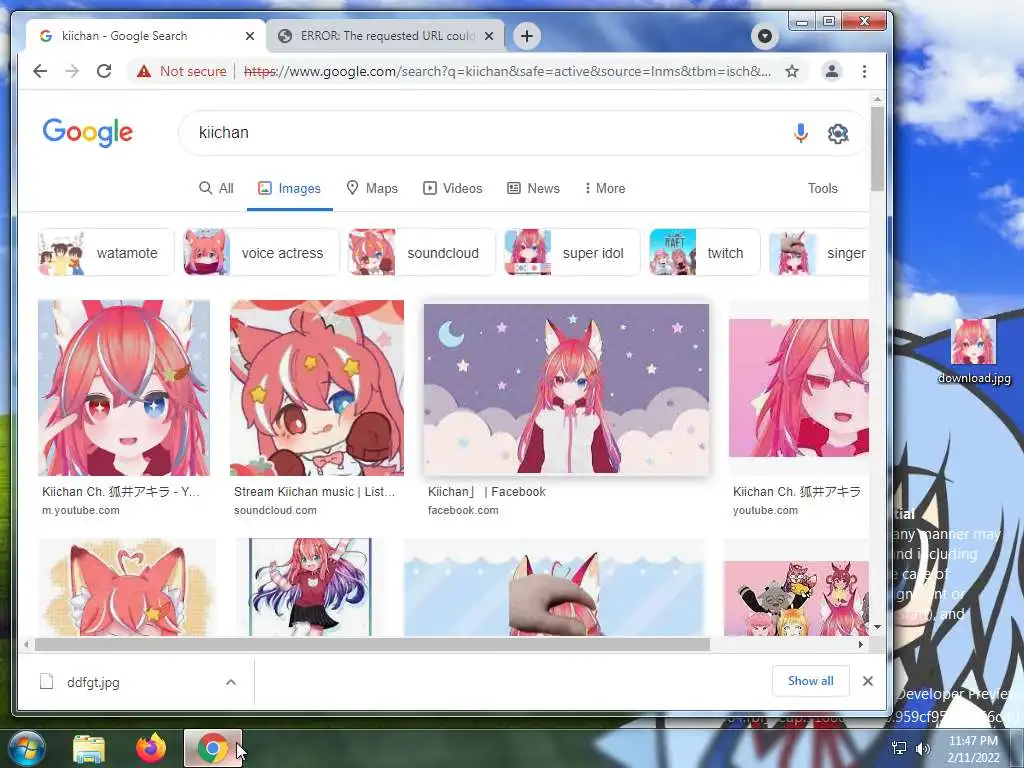Image resolution: width=1024 pixels, height=768 pixels.
Task: Select the soundcloud suggestion chip
Action: point(421,252)
